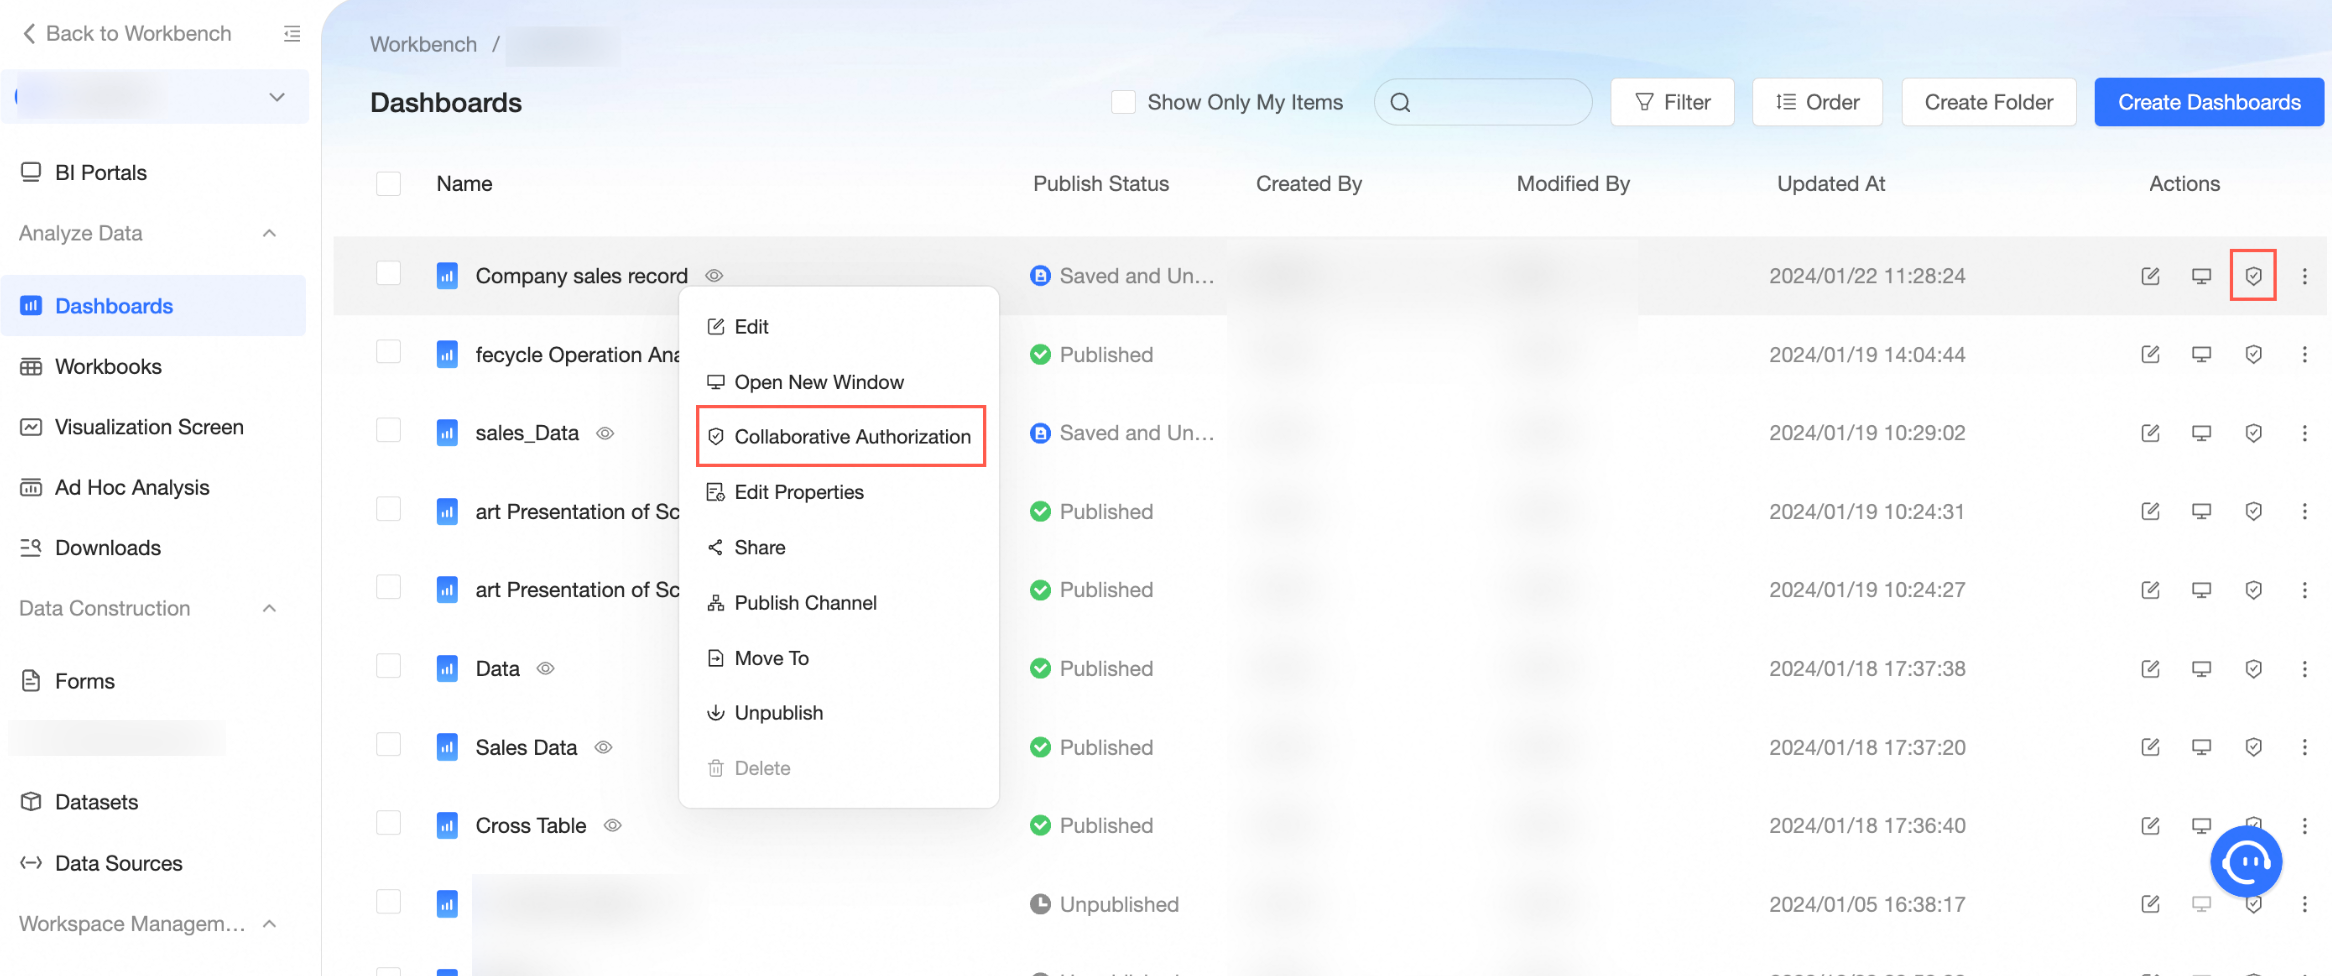Go Back to Workbench
Image resolution: width=2332 pixels, height=976 pixels.
click(127, 34)
